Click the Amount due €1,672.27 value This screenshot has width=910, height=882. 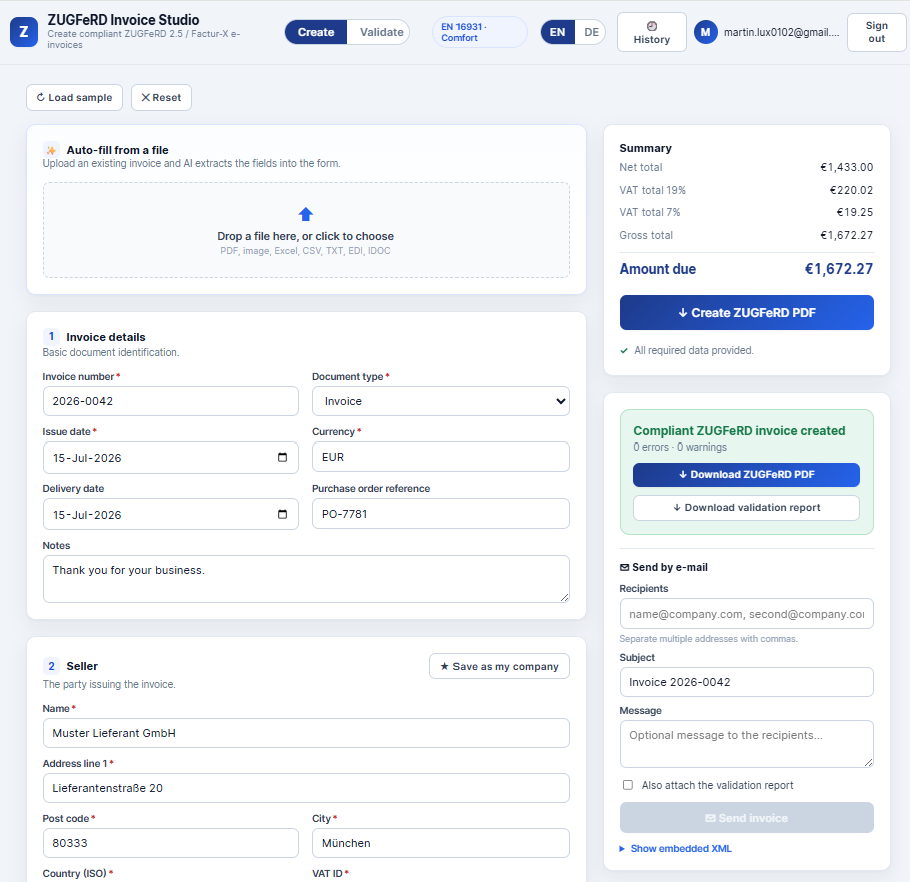839,269
